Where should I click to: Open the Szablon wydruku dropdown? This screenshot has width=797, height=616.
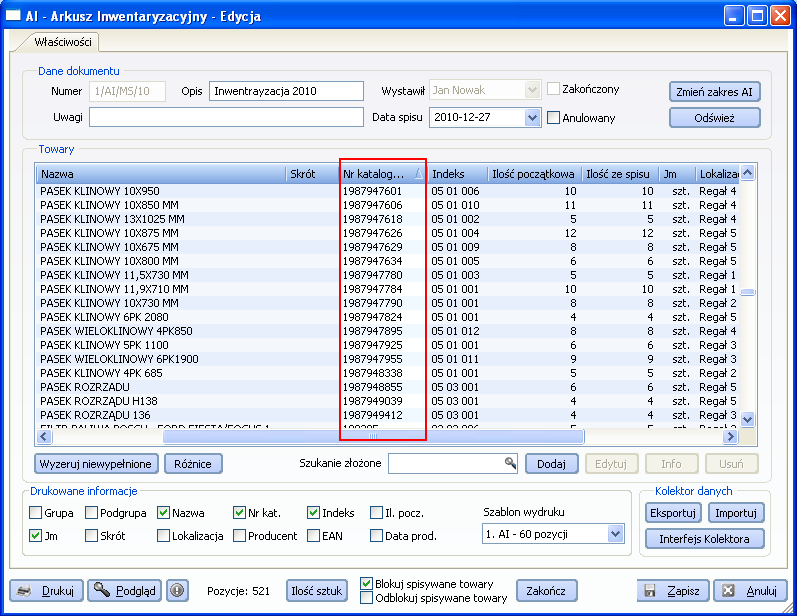(x=615, y=534)
